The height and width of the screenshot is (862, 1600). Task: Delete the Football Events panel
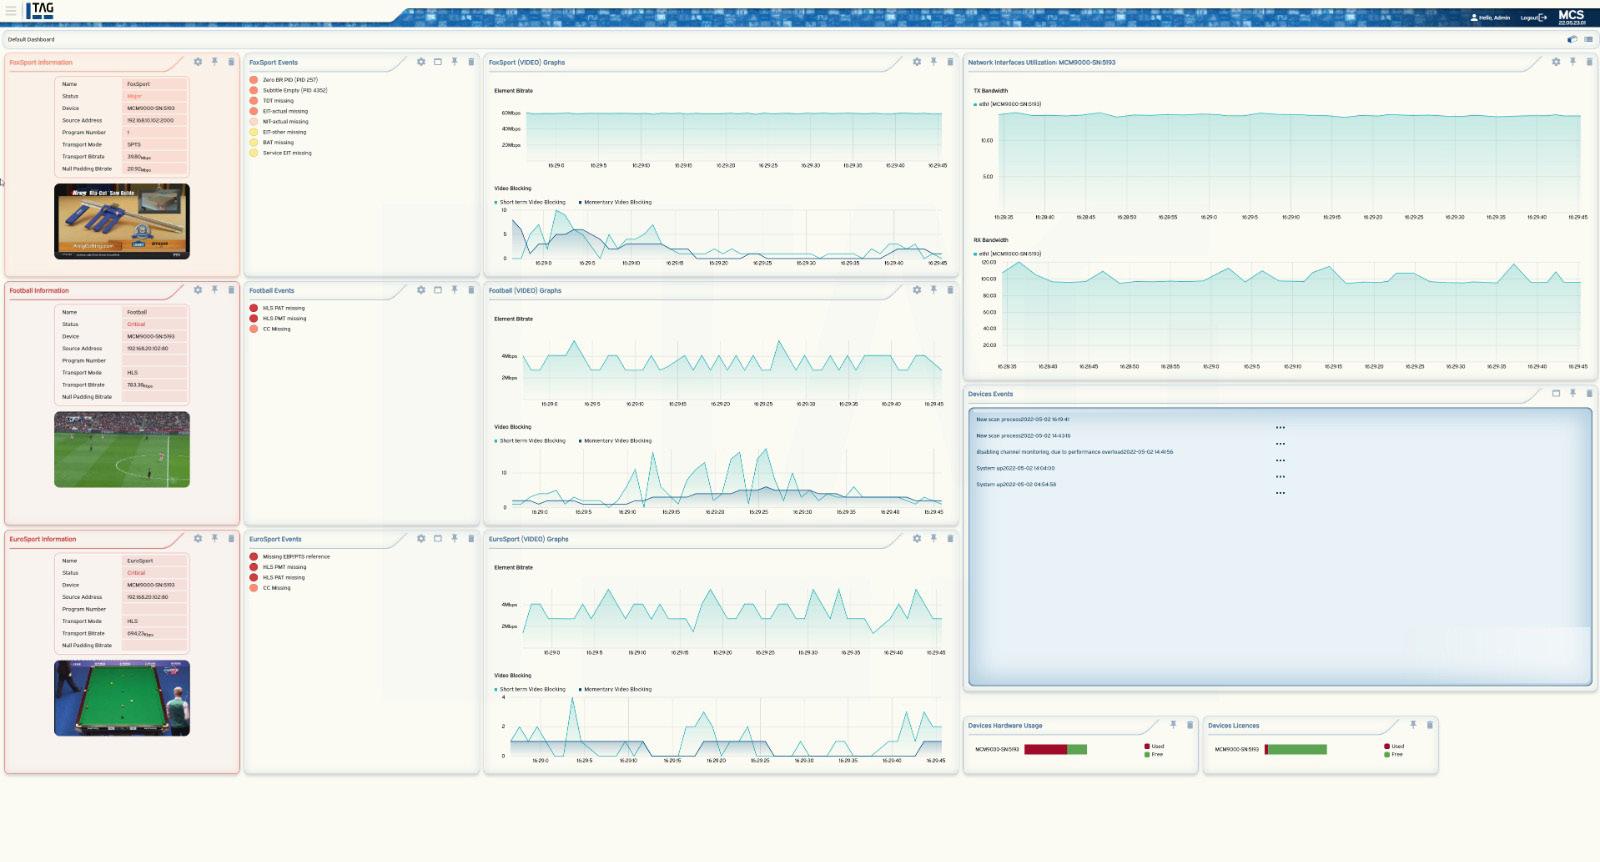coord(471,290)
